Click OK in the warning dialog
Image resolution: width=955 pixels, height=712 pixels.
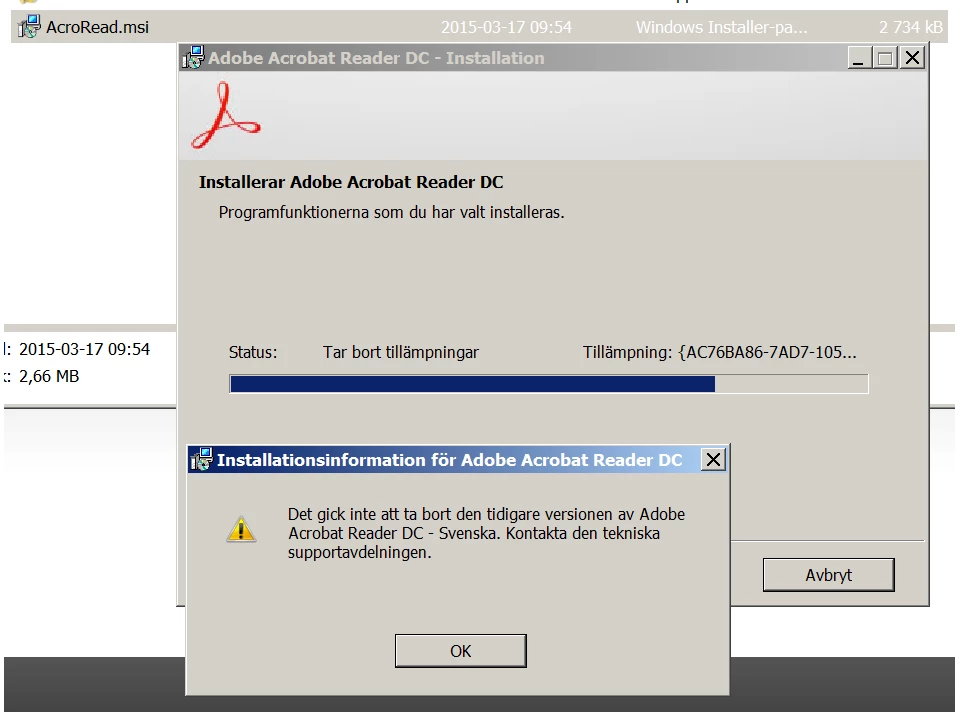pos(460,651)
